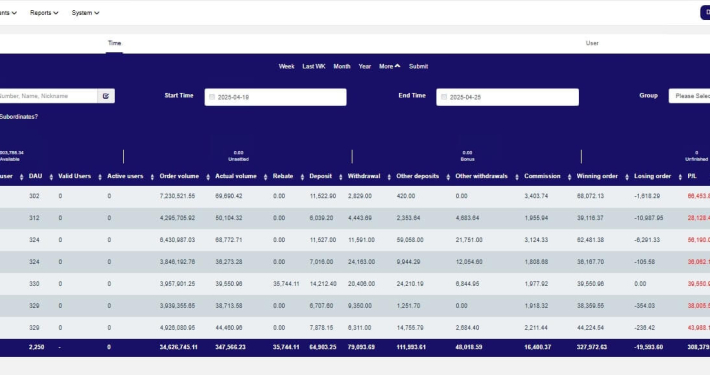Image resolution: width=710 pixels, height=375 pixels.
Task: Select the Year quick range
Action: [x=365, y=66]
